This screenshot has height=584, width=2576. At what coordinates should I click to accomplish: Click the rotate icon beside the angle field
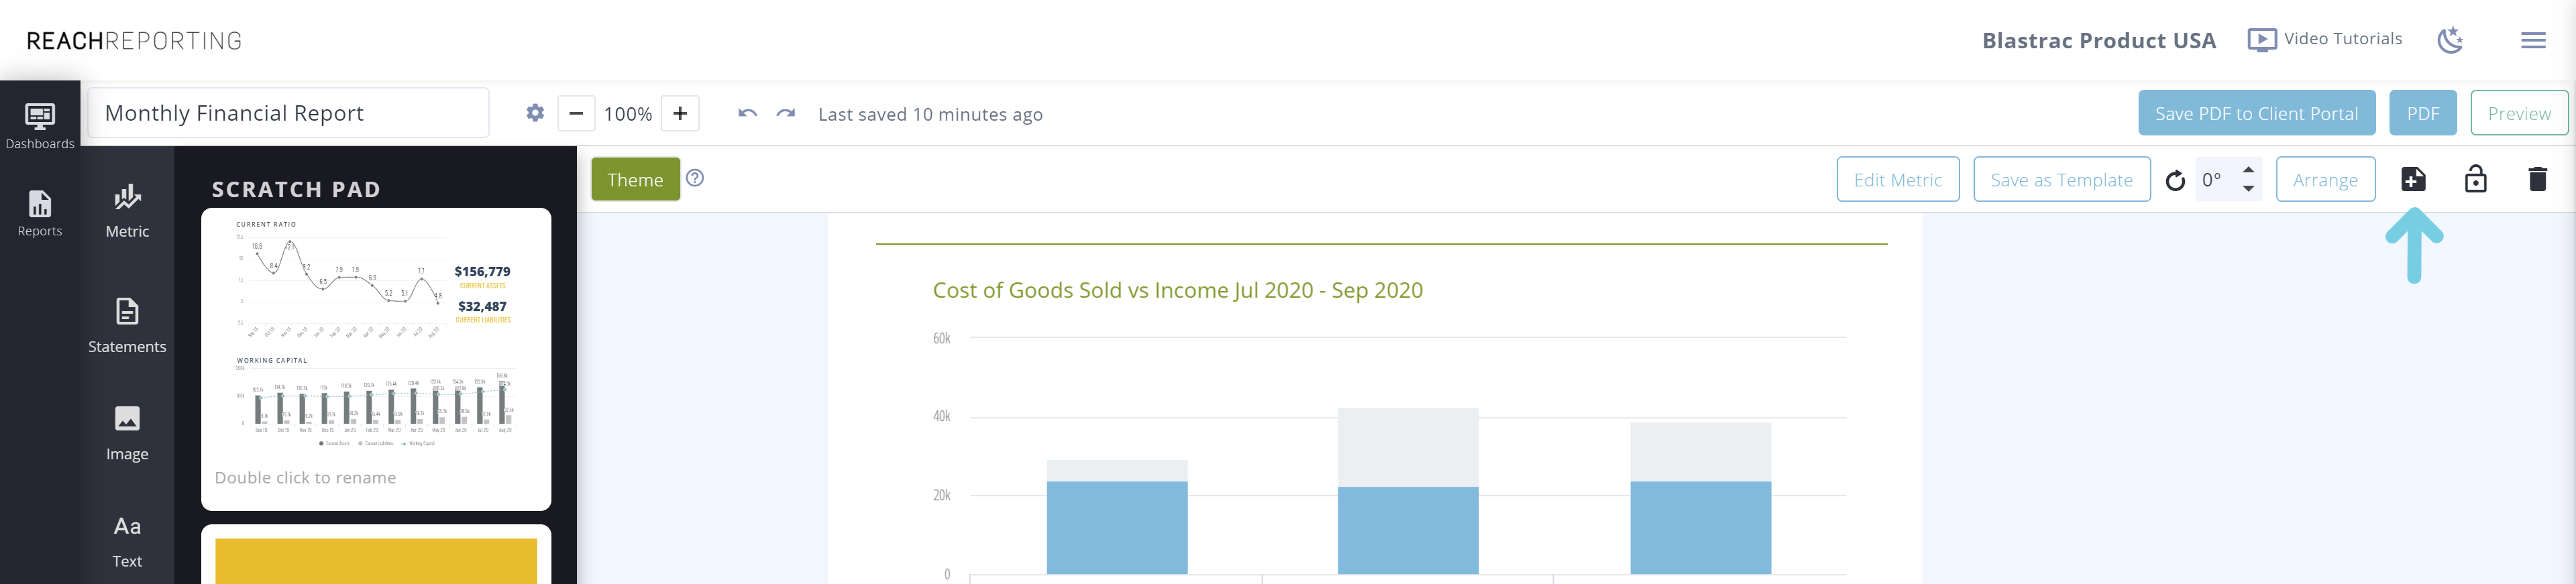pos(2175,181)
